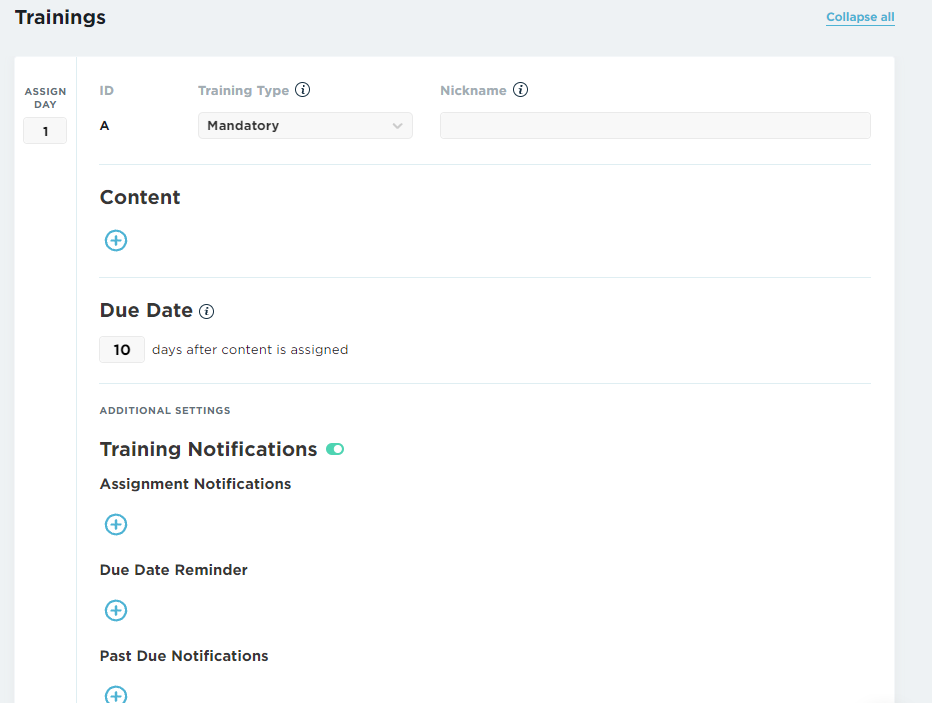Select the Assign Day number field
Viewport: 932px width, 703px height.
[45, 131]
